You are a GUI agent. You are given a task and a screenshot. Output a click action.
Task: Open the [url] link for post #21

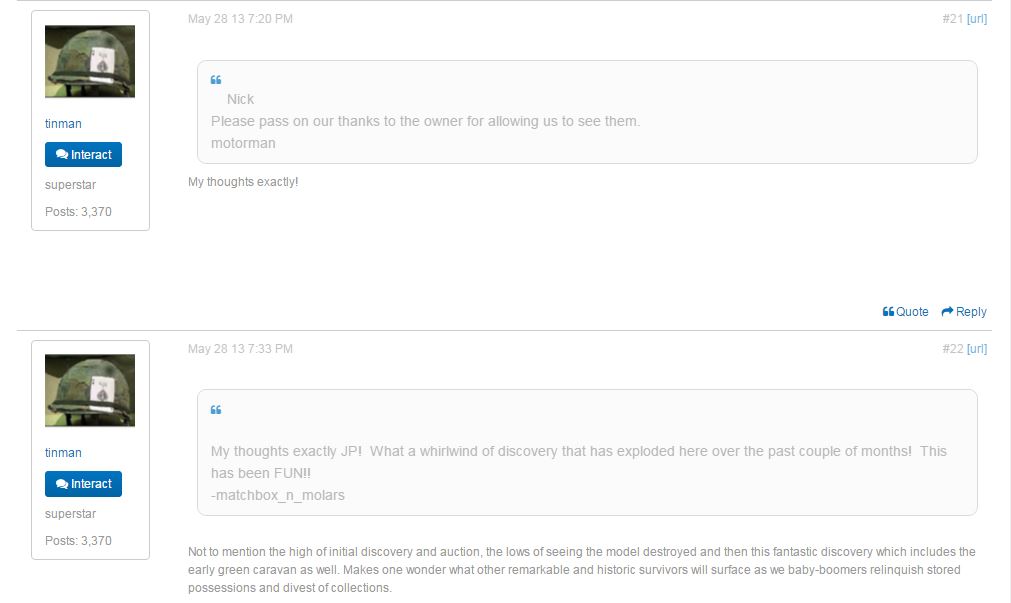pyautogui.click(x=977, y=19)
